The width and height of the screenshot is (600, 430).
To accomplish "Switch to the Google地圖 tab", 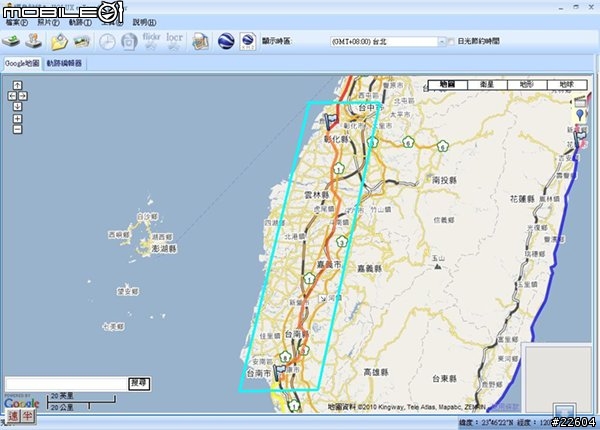I will (x=22, y=63).
